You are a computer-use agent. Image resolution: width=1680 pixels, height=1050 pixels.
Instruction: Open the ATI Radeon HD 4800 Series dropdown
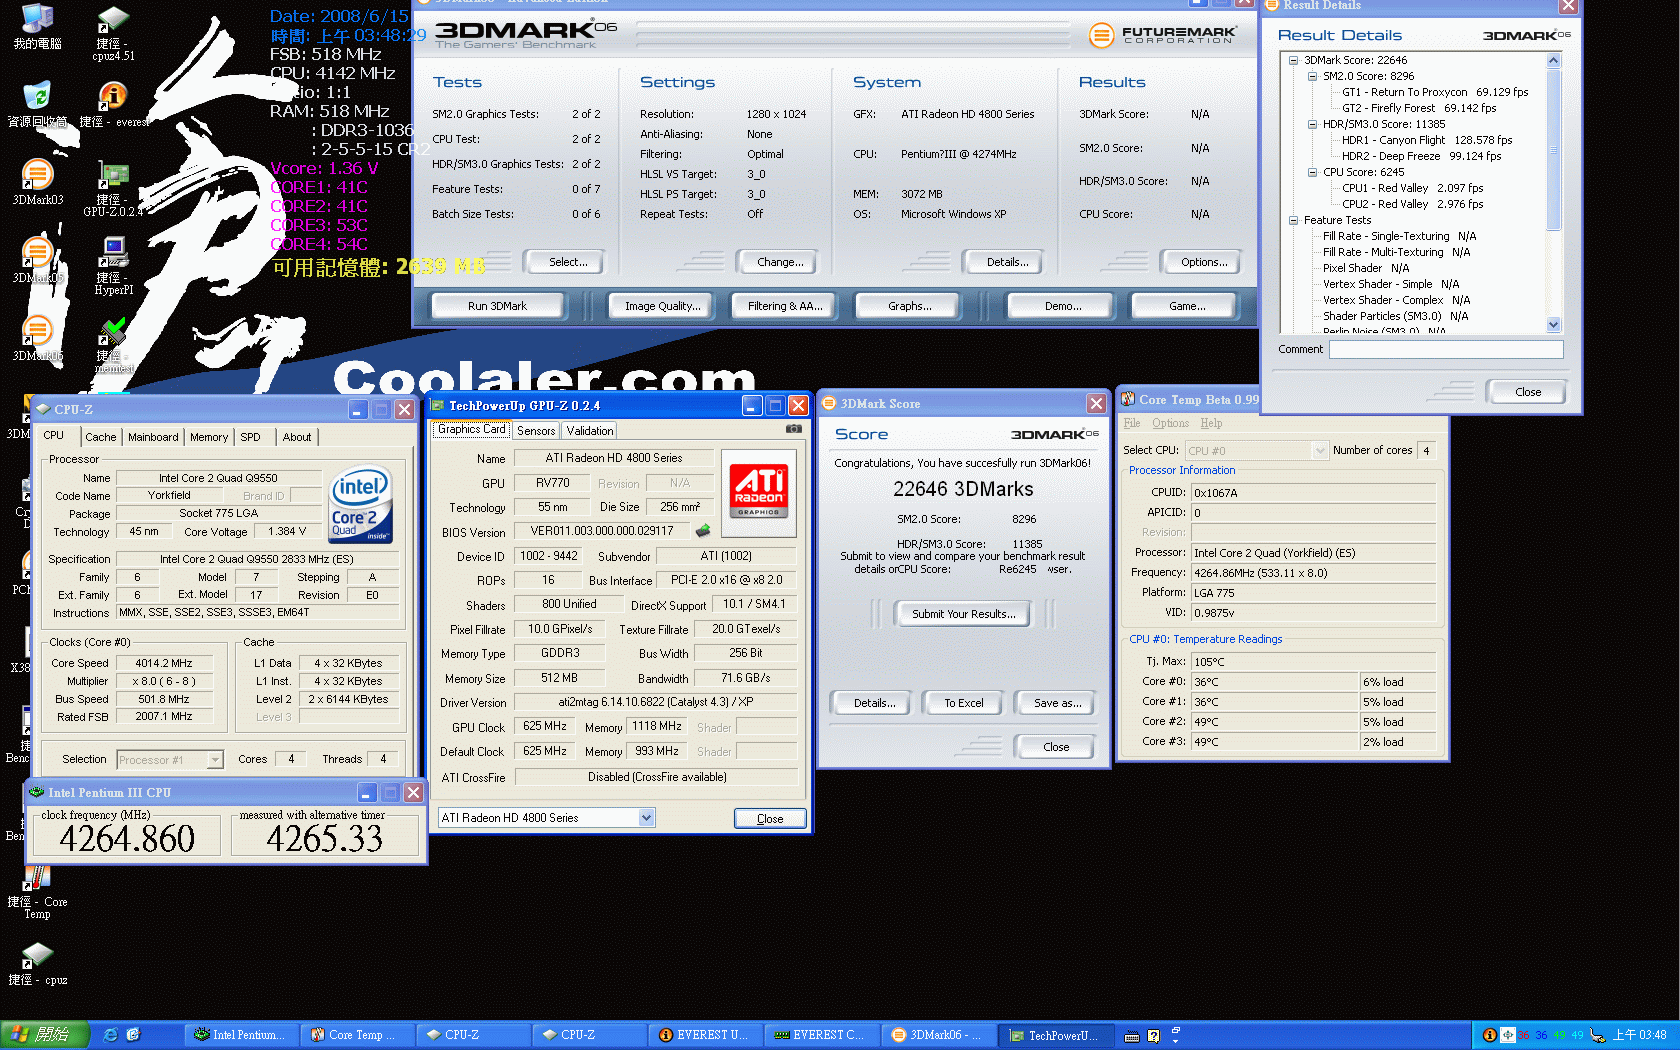click(646, 818)
